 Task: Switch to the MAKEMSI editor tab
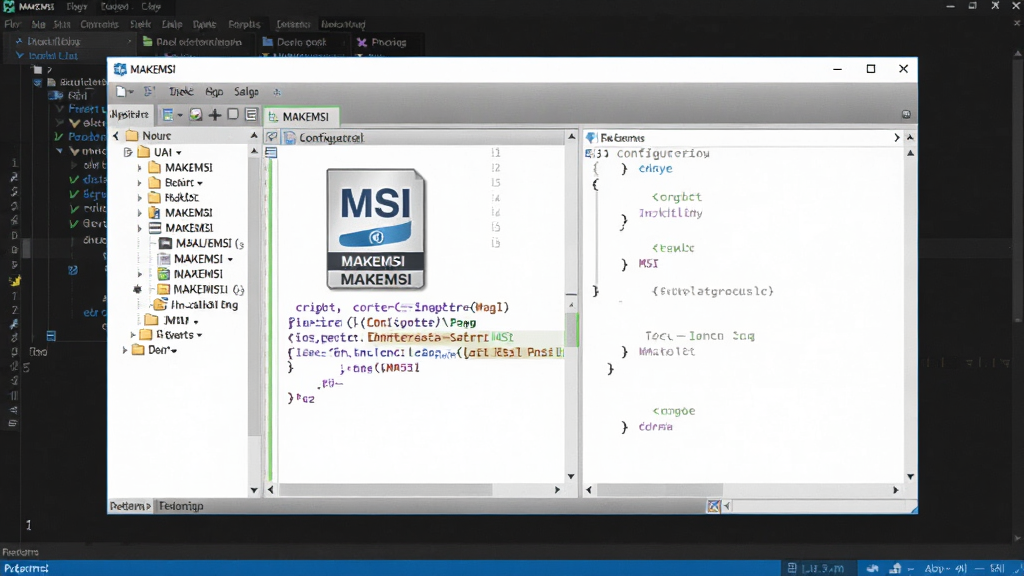pos(301,116)
